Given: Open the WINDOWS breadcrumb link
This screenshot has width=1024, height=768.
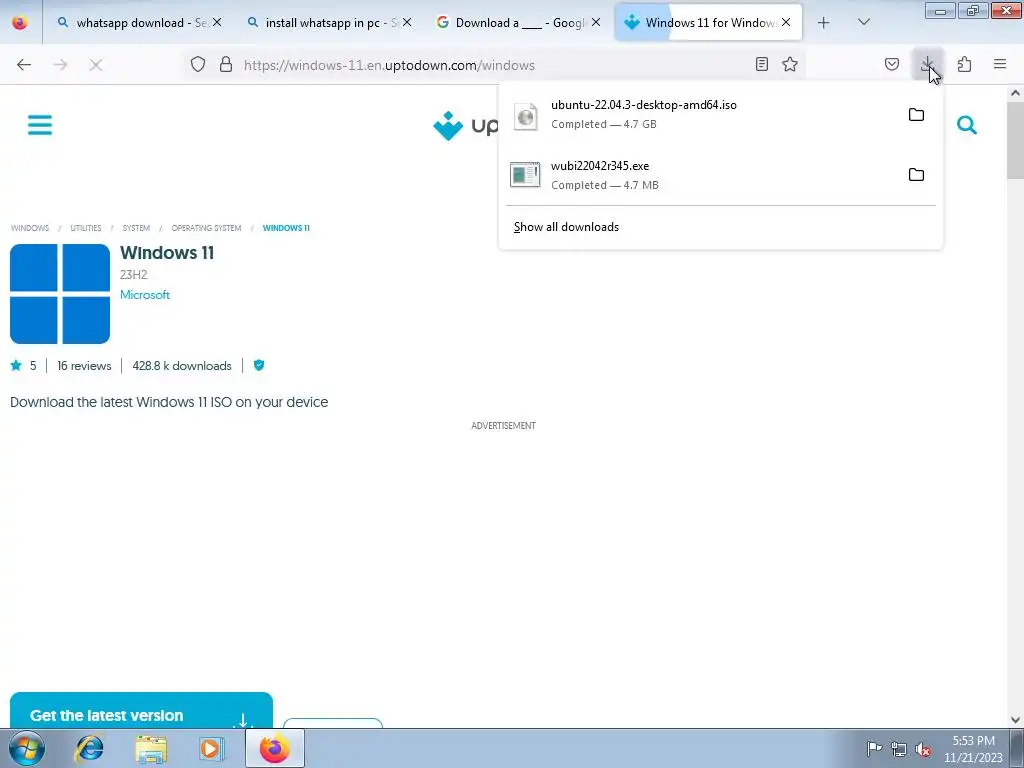Looking at the screenshot, I should 30,228.
